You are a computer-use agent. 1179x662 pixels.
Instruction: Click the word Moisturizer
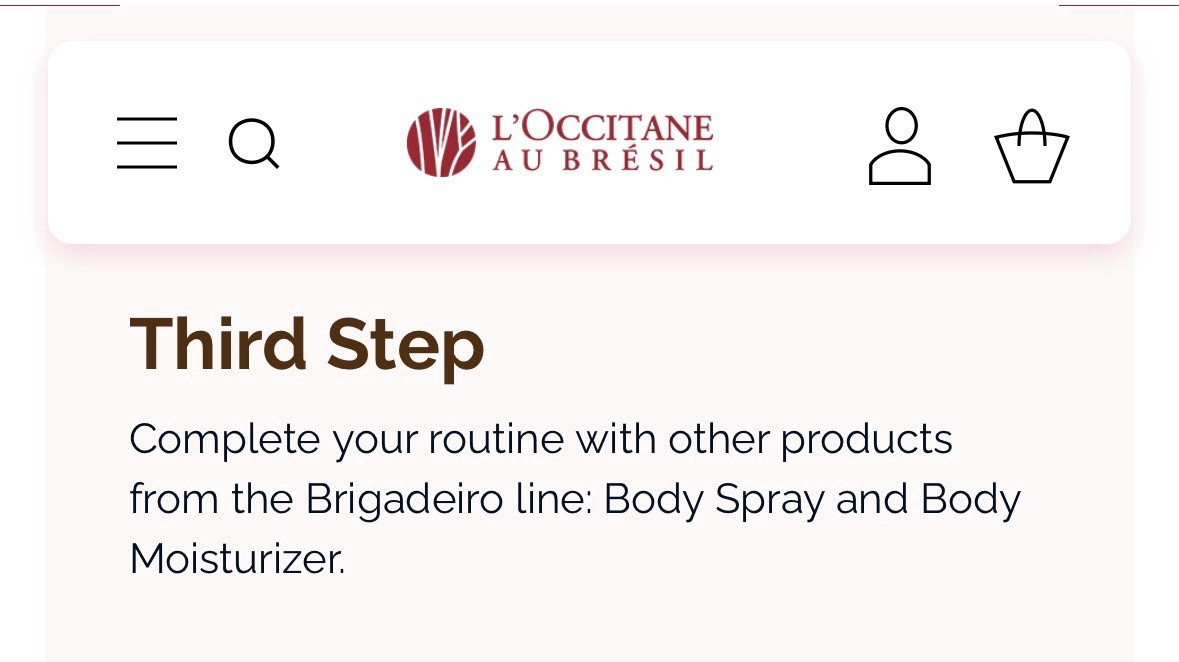pyautogui.click(x=237, y=559)
